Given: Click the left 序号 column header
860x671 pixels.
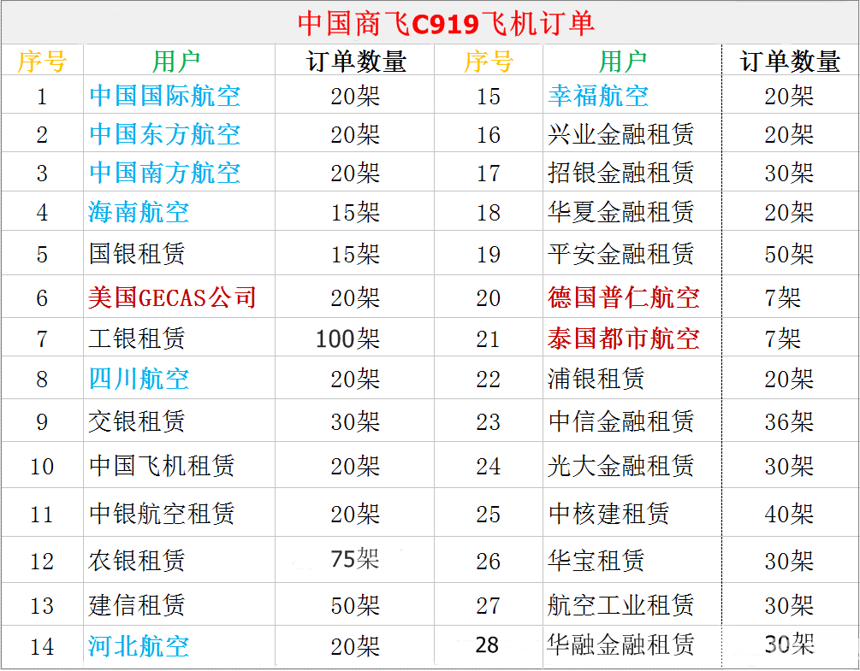Looking at the screenshot, I should pyautogui.click(x=42, y=60).
